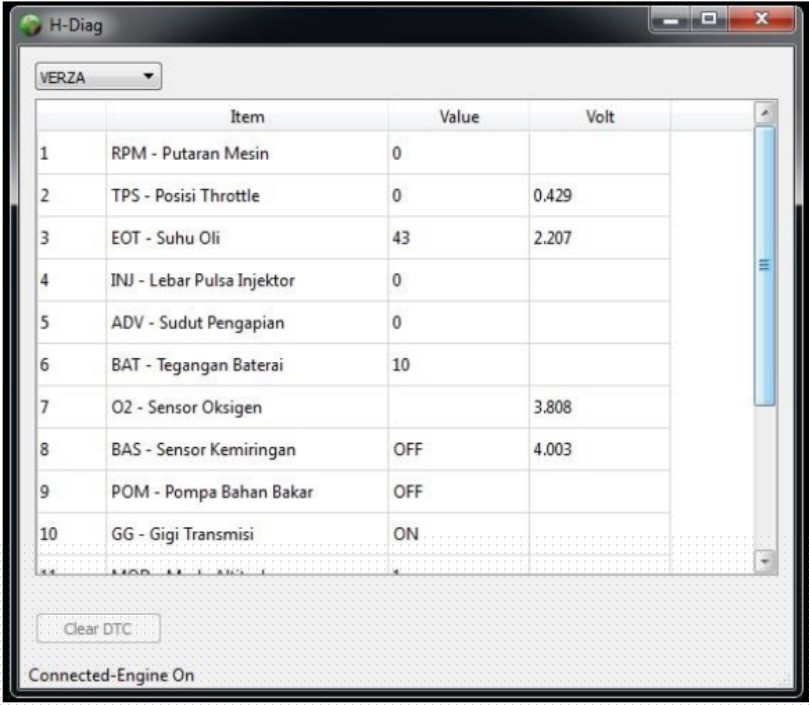Select the BAT - Tegangan Baterai row

196,366
